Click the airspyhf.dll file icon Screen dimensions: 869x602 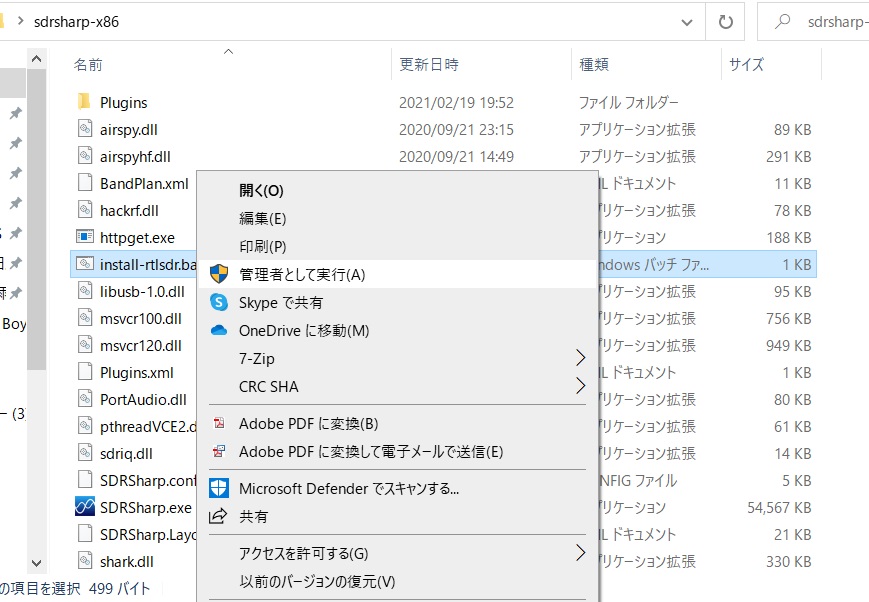pyautogui.click(x=84, y=156)
